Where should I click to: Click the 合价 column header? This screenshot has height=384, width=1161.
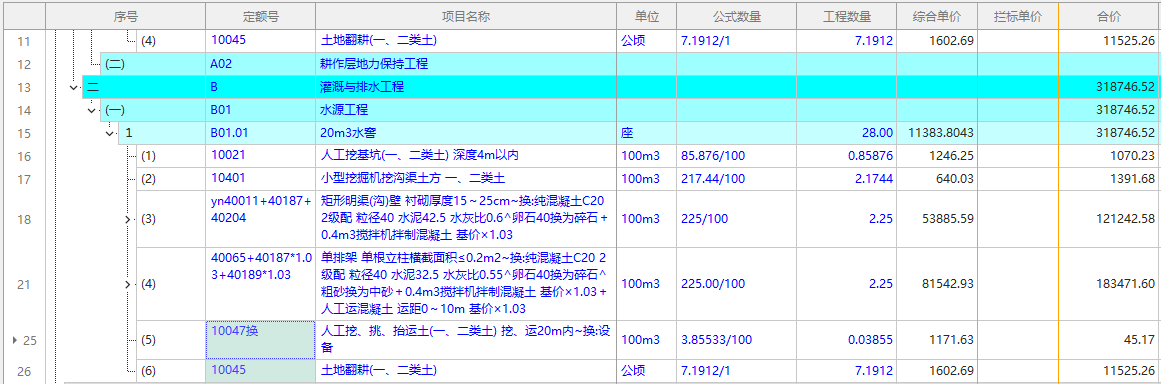coord(1108,16)
